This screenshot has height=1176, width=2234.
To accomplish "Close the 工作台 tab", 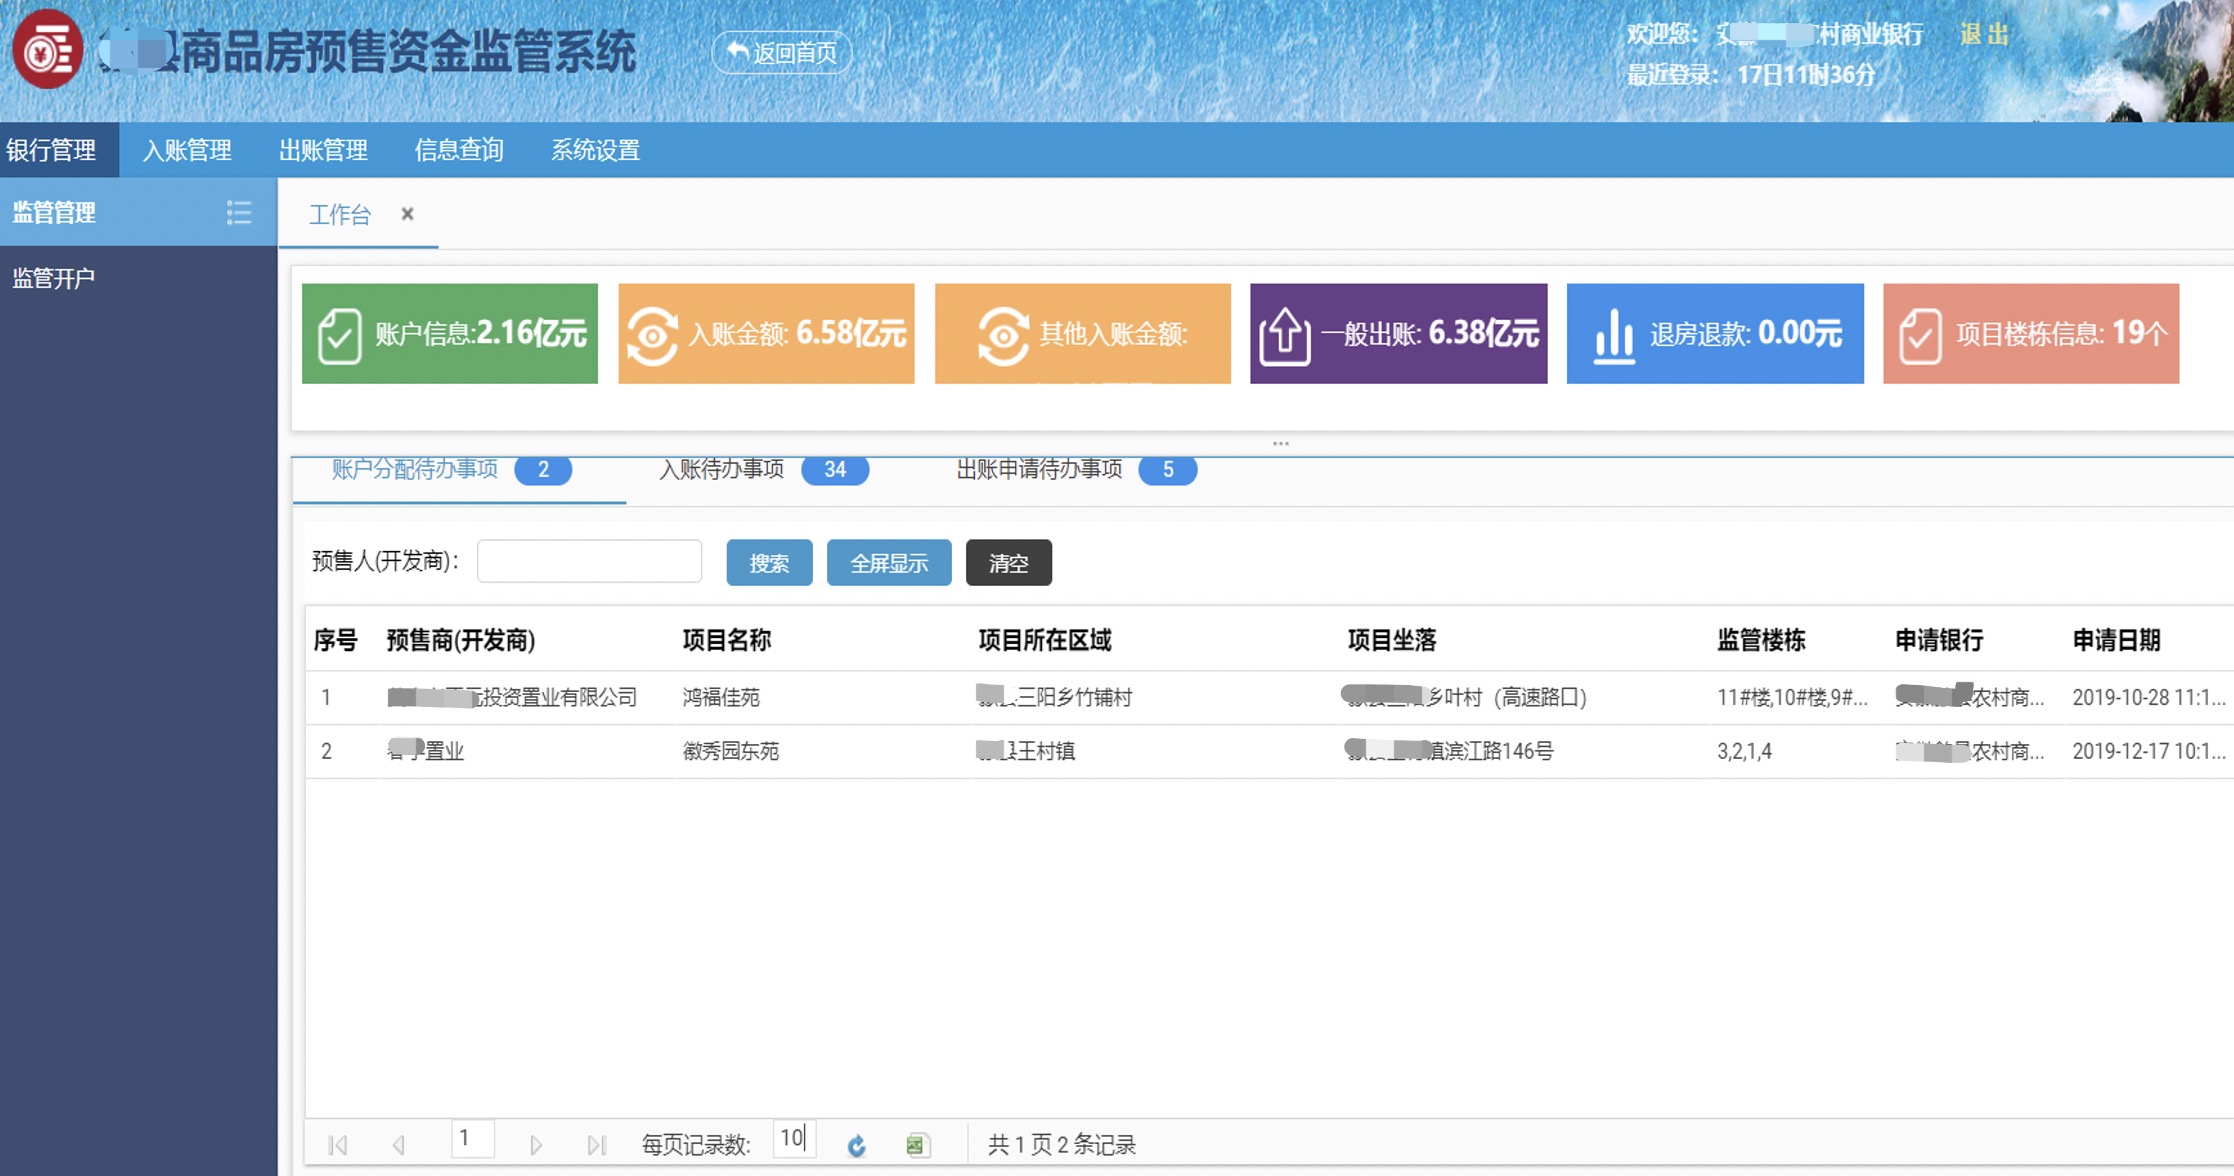I will (x=407, y=214).
